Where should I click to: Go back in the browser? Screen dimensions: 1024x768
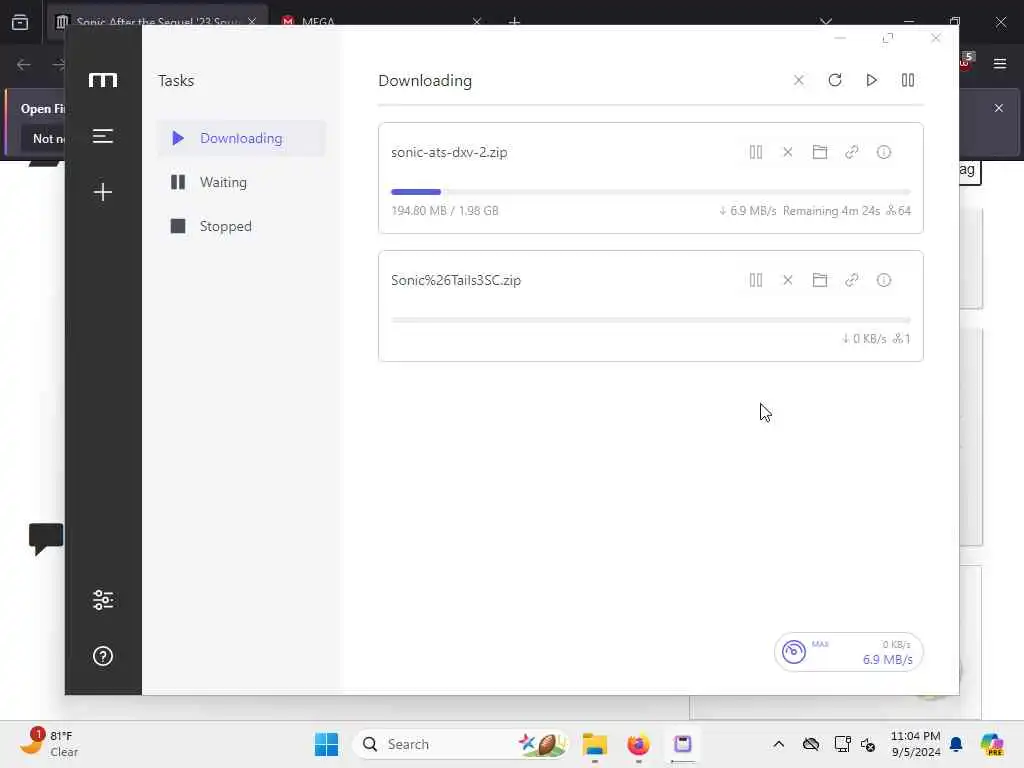[24, 64]
